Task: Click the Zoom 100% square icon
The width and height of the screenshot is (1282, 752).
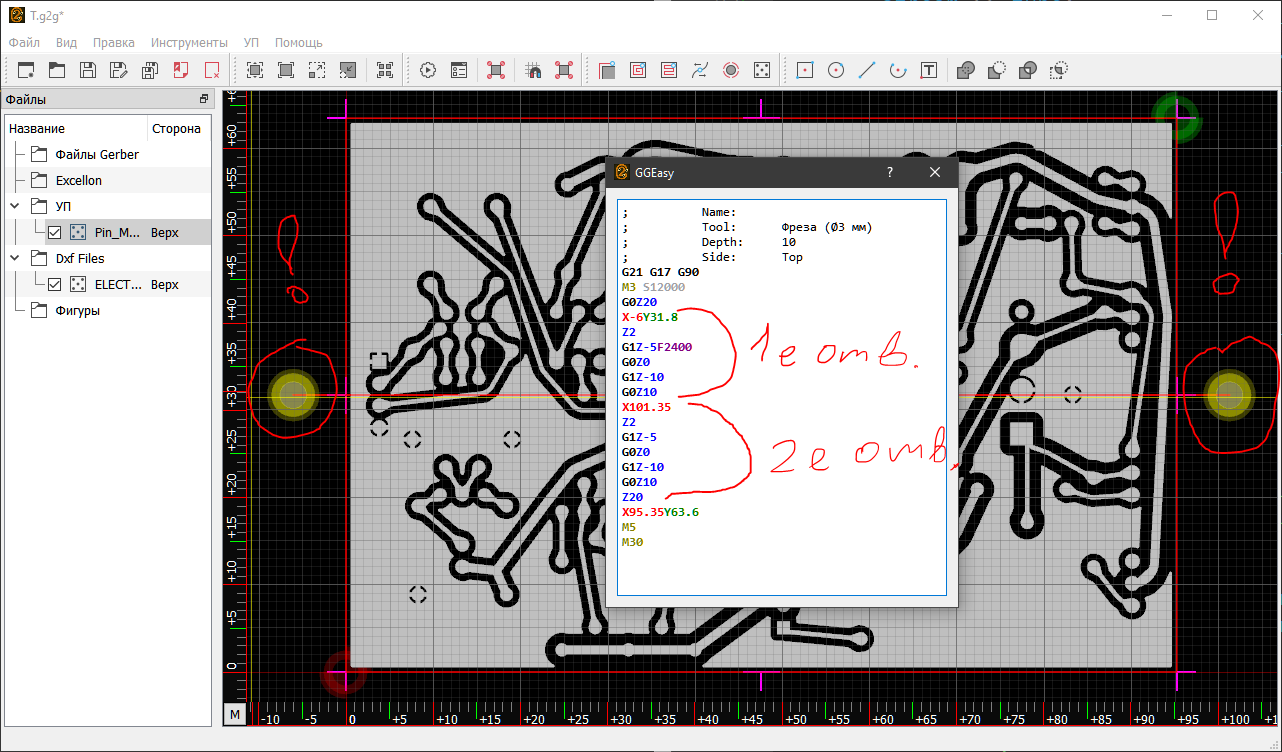Action: point(286,70)
